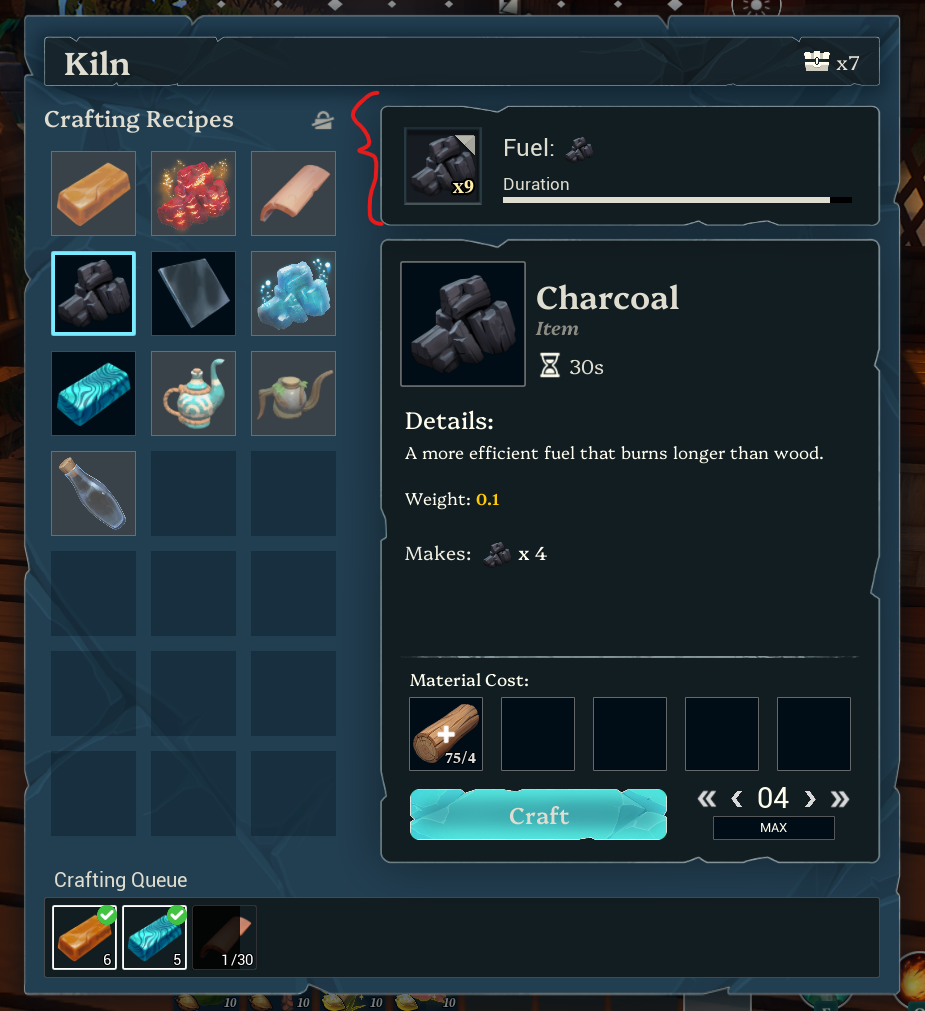
Task: Click the Craft button
Action: (538, 815)
